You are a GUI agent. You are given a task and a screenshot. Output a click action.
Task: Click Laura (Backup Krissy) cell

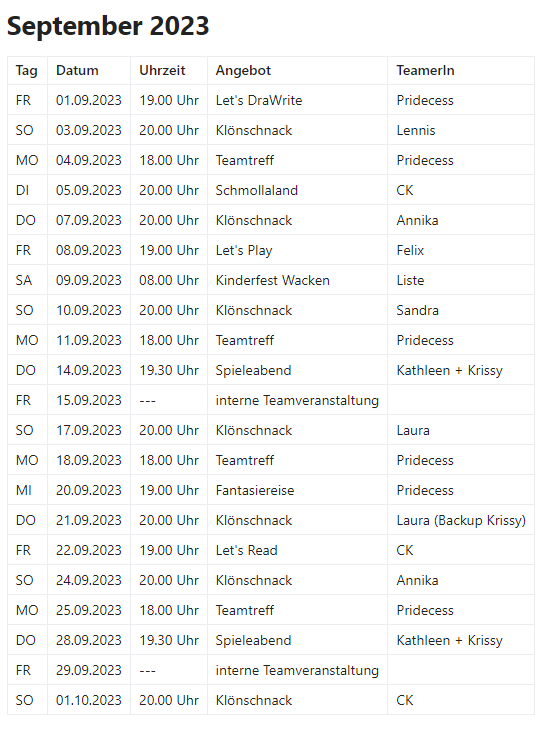click(x=461, y=521)
